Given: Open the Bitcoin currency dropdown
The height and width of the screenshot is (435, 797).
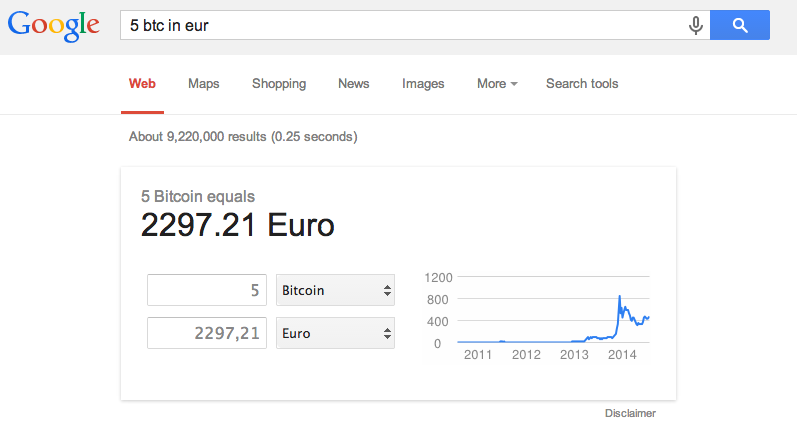Looking at the screenshot, I should click(335, 291).
